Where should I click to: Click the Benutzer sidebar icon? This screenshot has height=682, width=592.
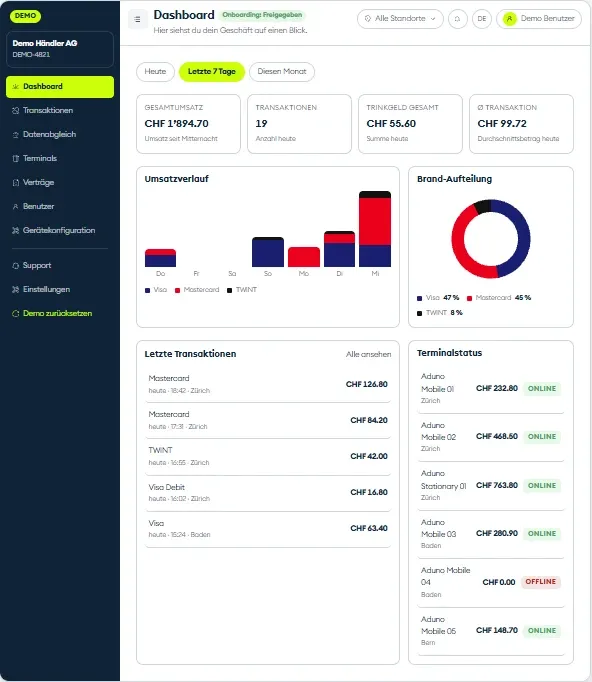click(x=16, y=207)
